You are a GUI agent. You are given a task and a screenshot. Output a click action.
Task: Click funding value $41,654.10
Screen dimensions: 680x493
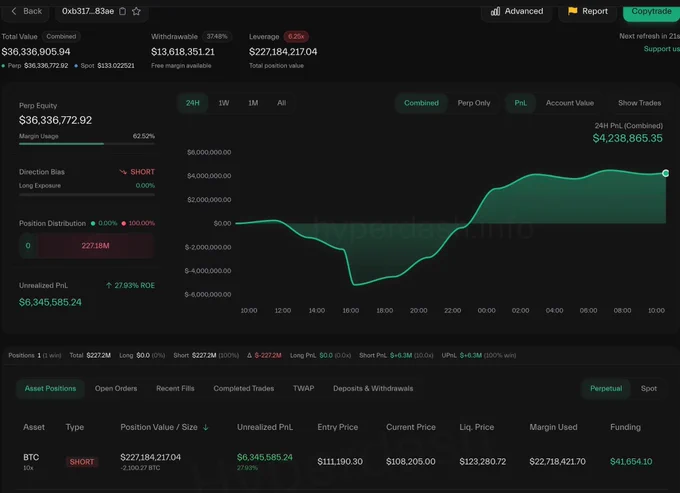coord(631,462)
